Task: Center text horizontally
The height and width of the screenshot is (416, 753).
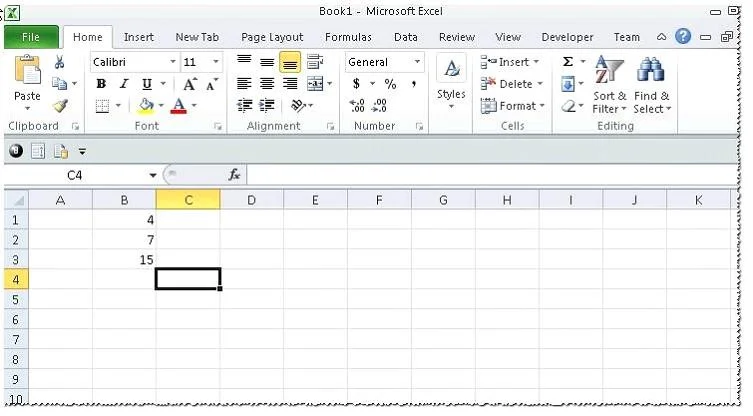Action: point(267,84)
